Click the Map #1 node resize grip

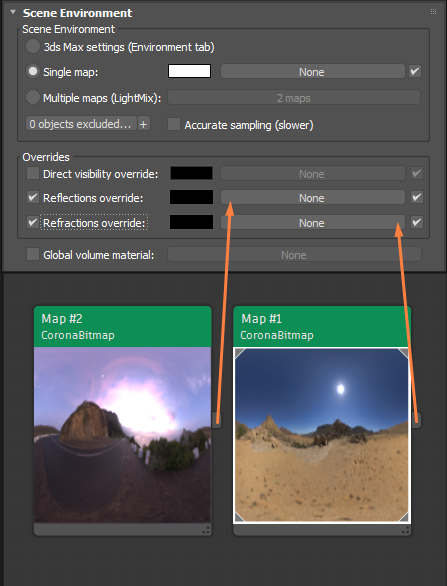(x=406, y=530)
